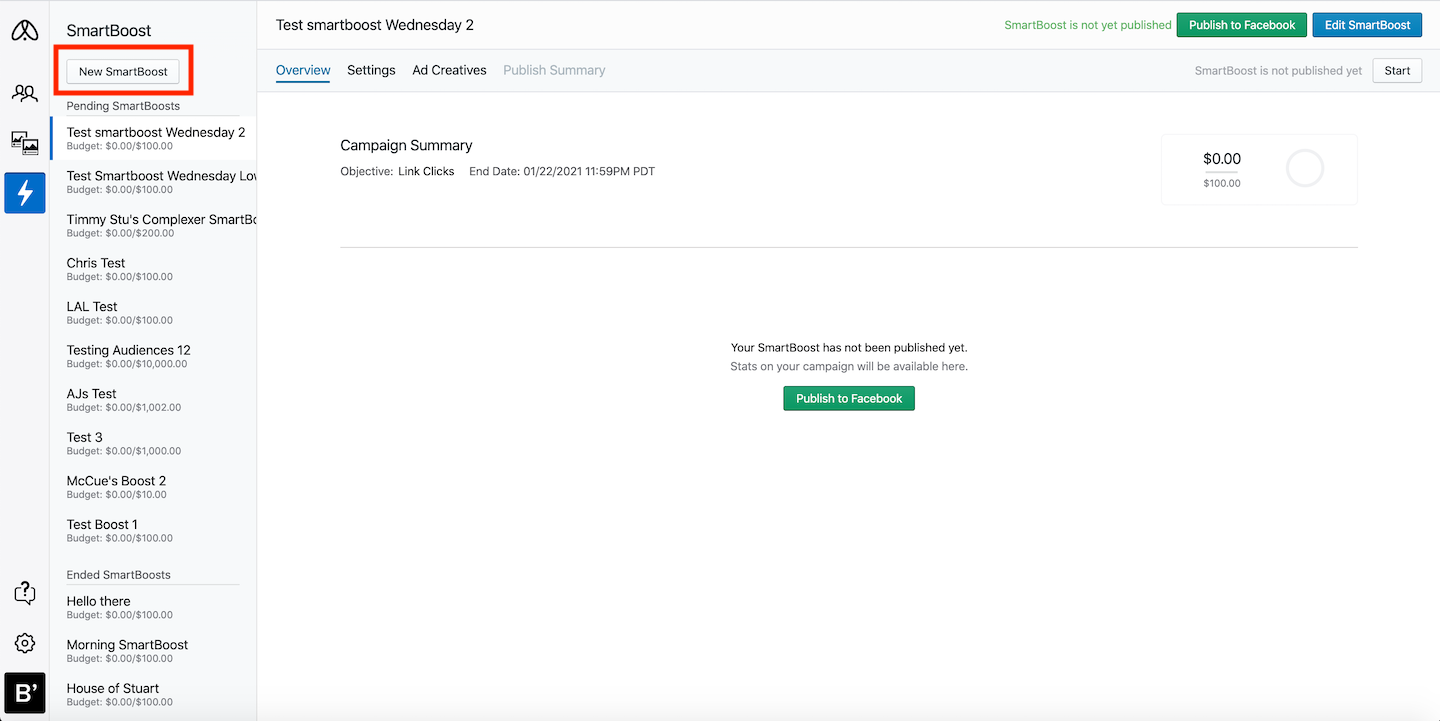The image size is (1440, 721).
Task: Click the New SmartBoost button
Action: [123, 72]
